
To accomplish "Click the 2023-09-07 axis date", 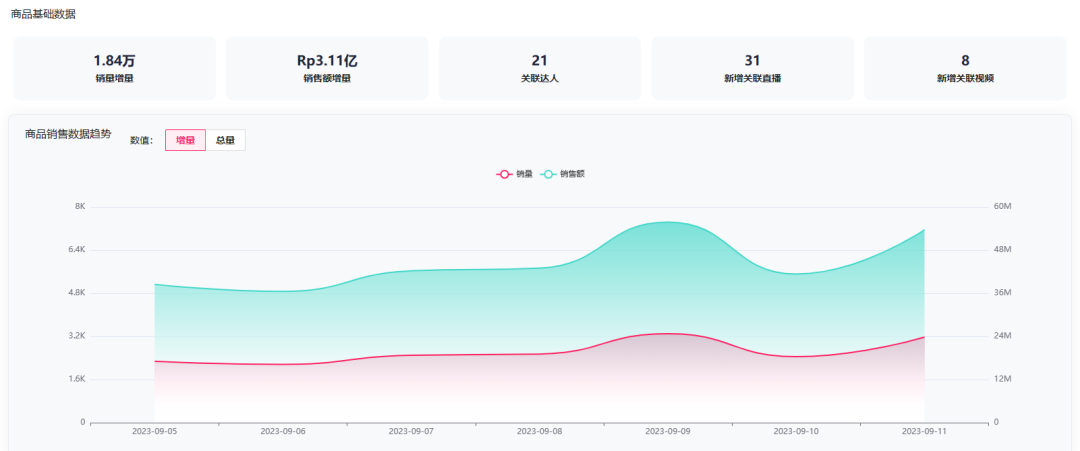I will coord(411,432).
